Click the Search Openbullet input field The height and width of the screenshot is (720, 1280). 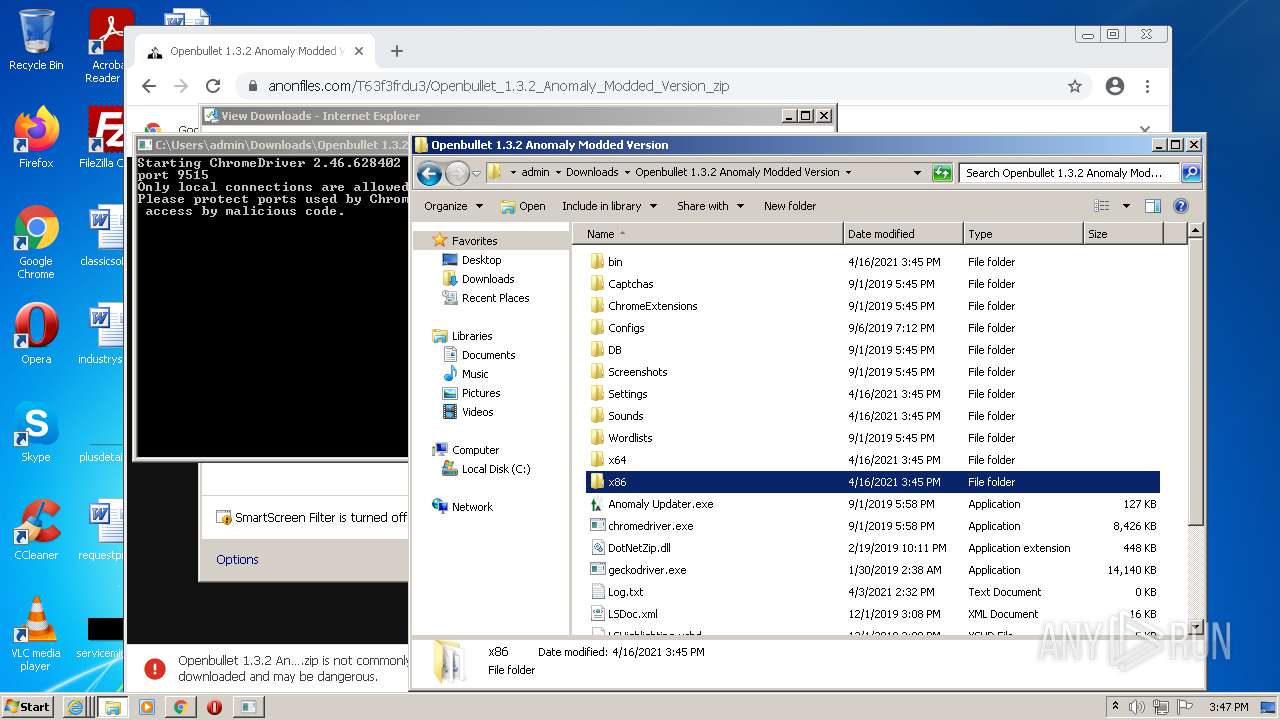[1070, 173]
